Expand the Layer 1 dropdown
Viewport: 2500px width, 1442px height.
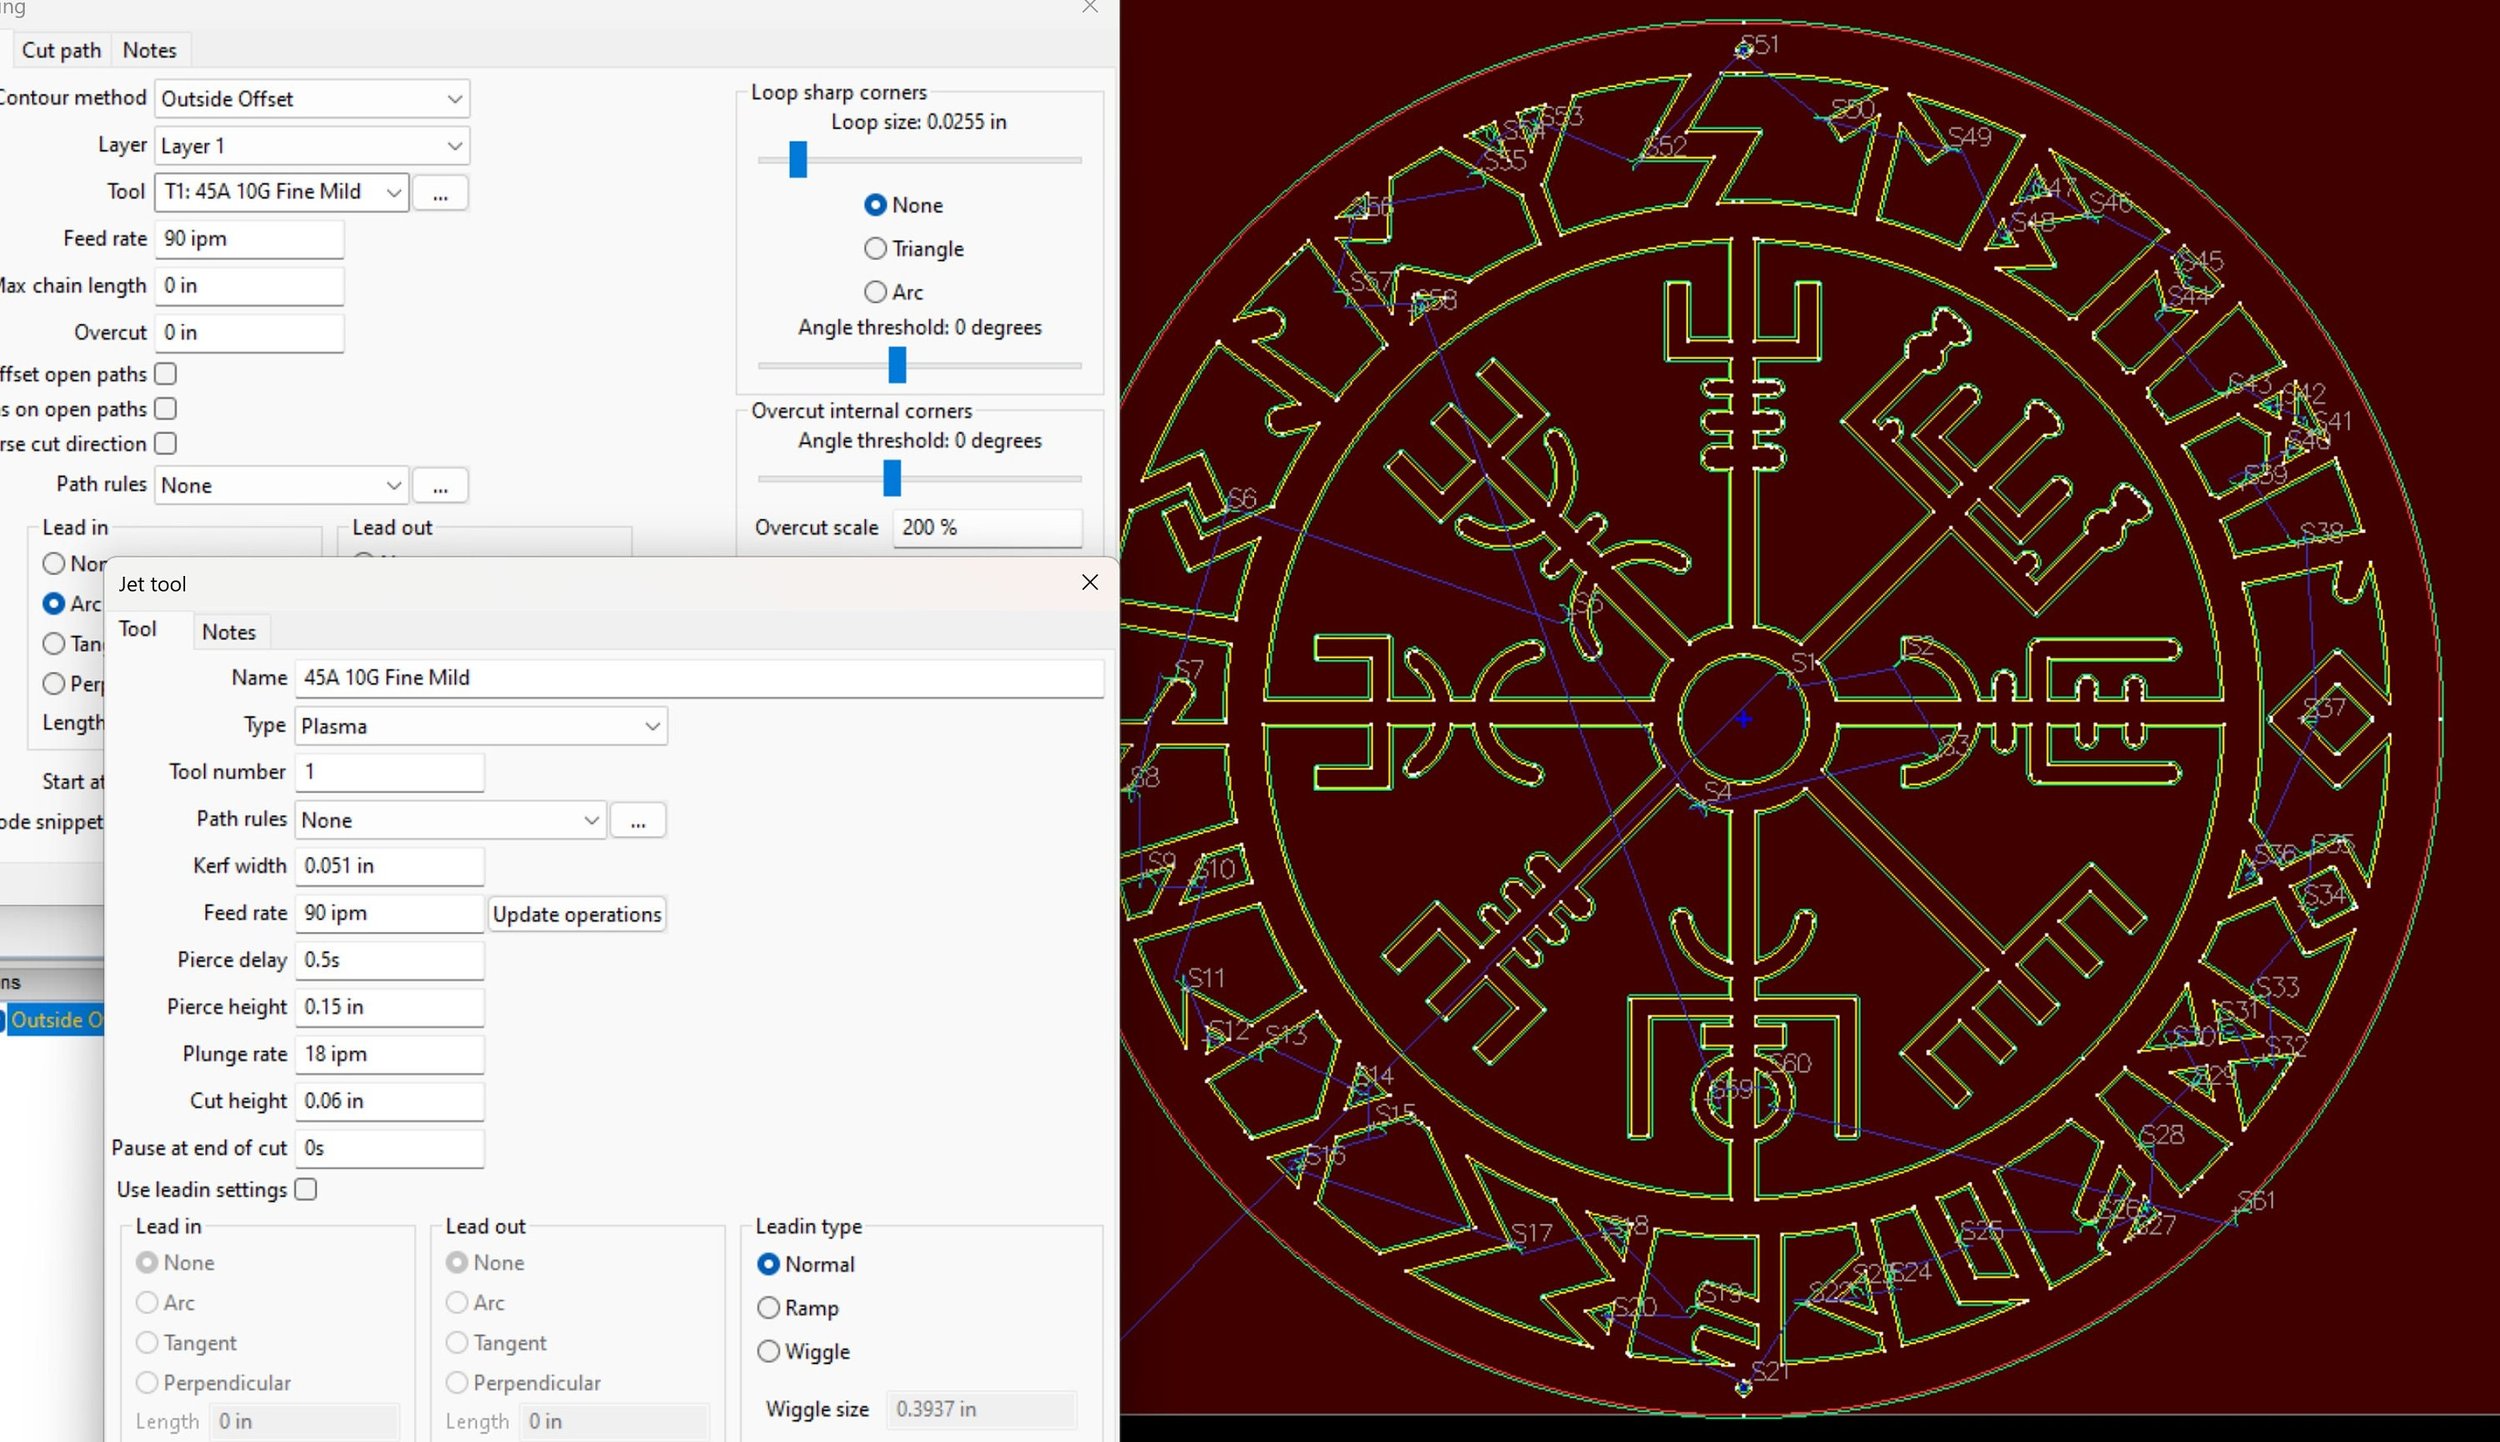(312, 146)
